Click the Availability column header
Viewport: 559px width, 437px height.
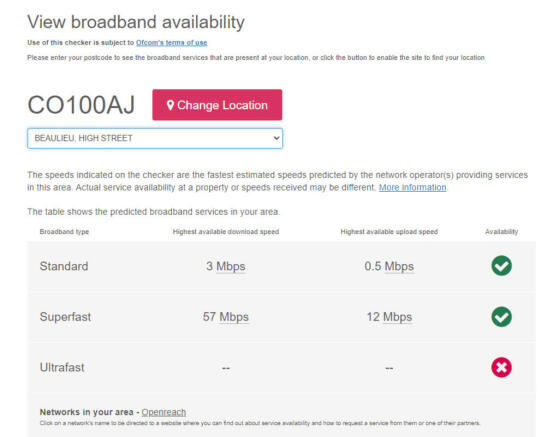(501, 232)
